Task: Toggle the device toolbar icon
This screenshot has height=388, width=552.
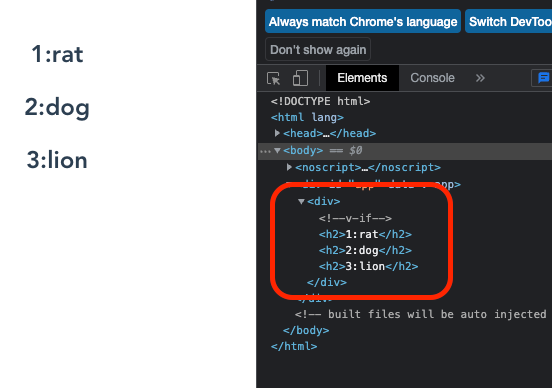Action: [x=300, y=78]
